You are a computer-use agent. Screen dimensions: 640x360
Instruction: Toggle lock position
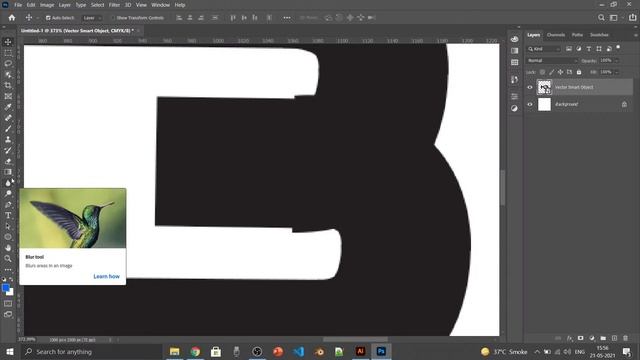coord(560,72)
